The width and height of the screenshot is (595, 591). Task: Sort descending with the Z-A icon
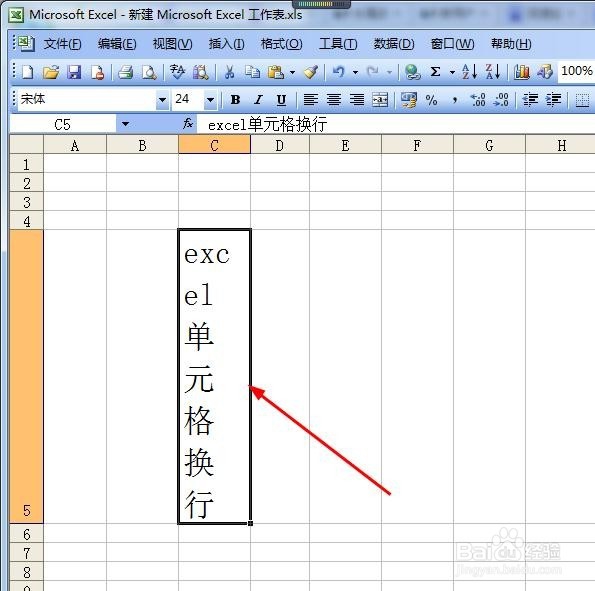click(493, 72)
